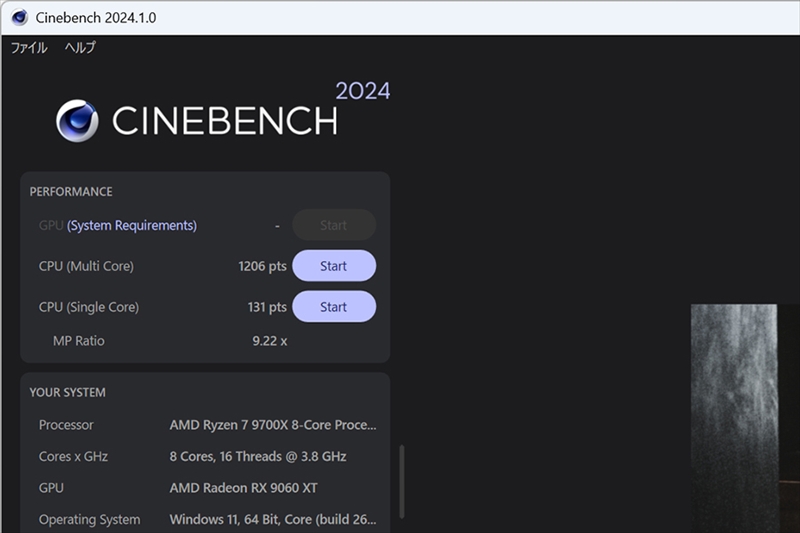Click the YOUR SYSTEM section header
The width and height of the screenshot is (800, 533).
(67, 392)
